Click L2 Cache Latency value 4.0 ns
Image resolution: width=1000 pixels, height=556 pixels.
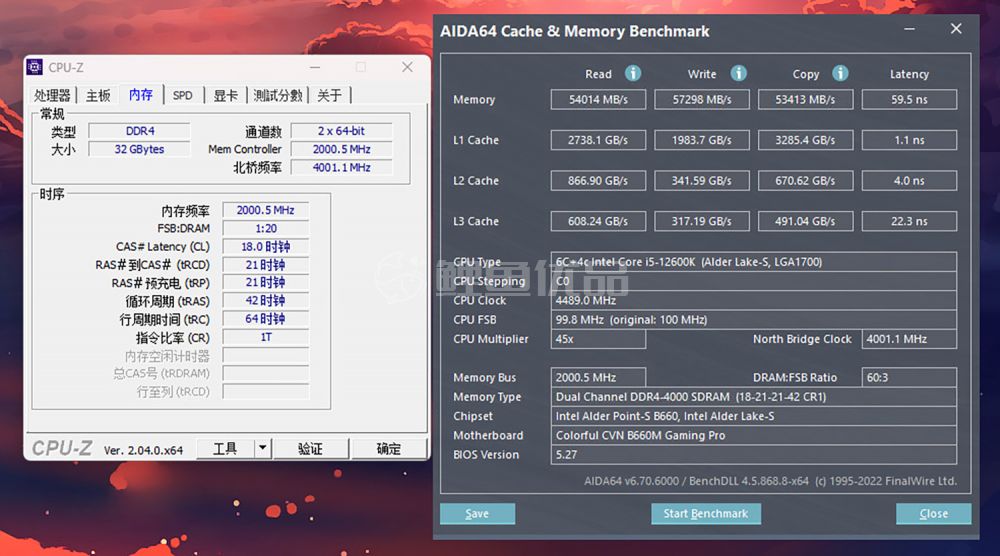click(x=909, y=180)
